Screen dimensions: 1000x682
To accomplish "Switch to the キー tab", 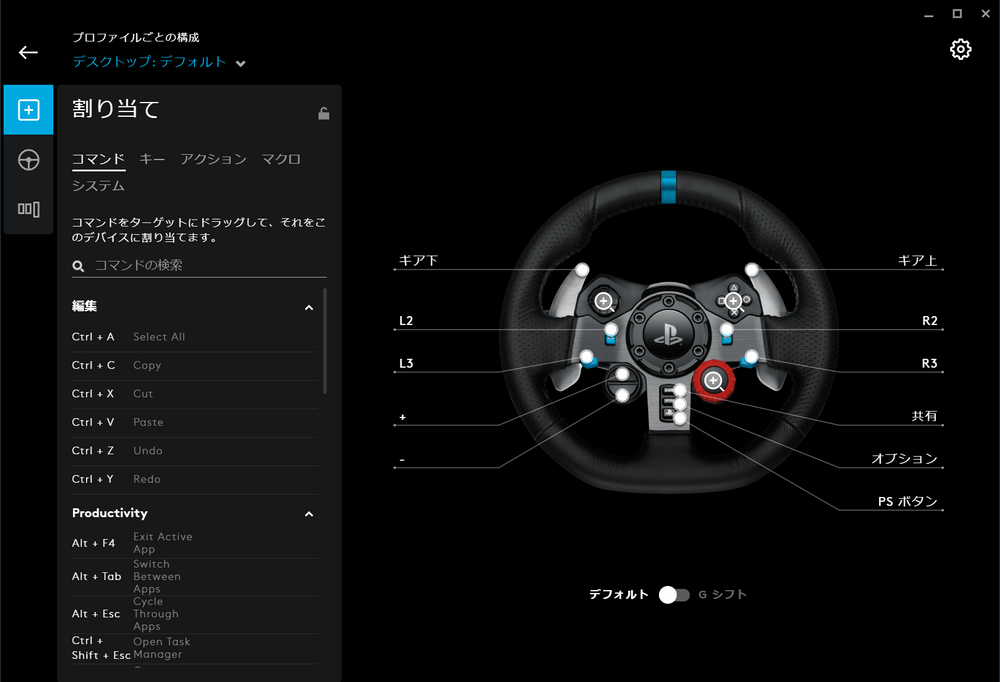I will 152,158.
